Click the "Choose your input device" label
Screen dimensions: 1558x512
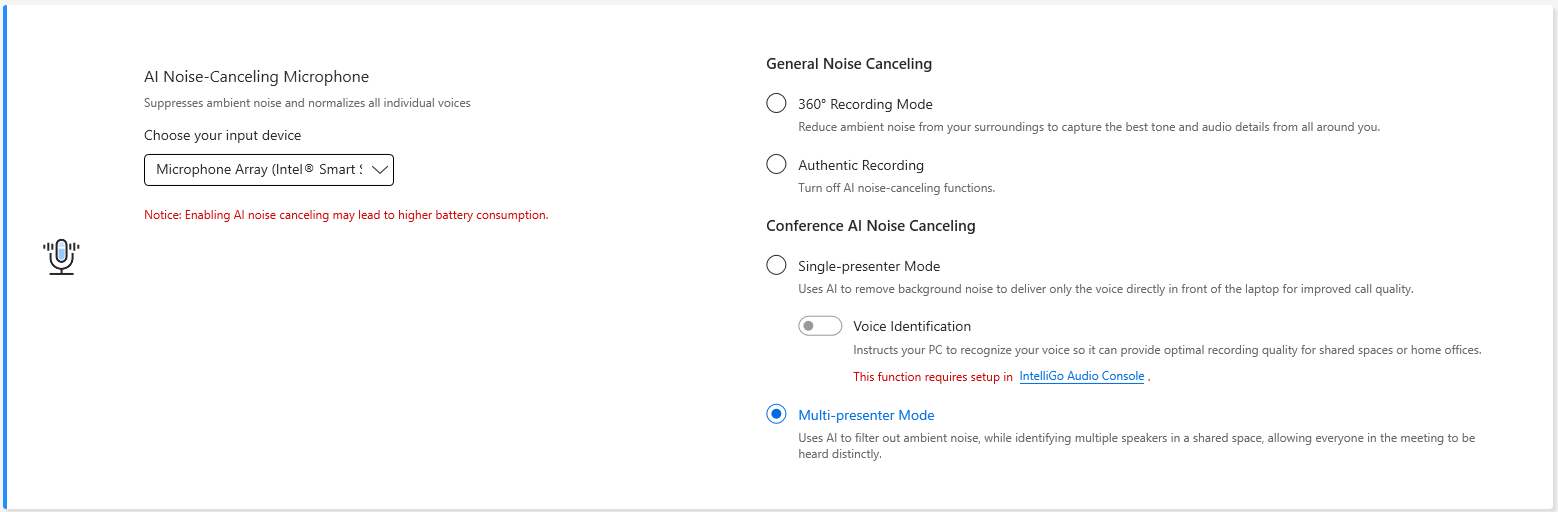click(222, 135)
